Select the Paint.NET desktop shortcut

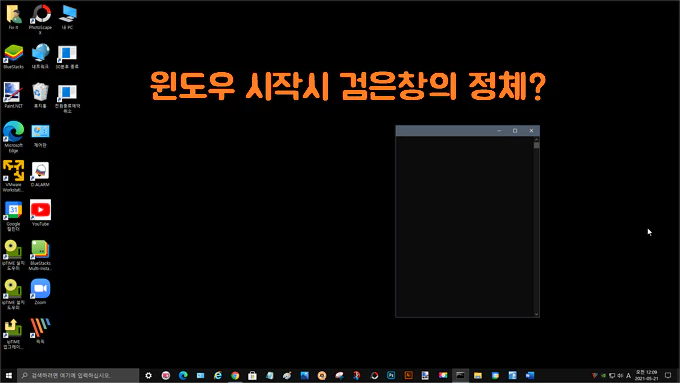[x=13, y=95]
